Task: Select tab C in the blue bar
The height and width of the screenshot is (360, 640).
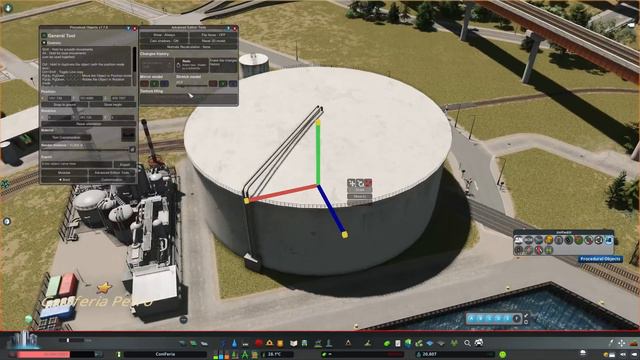Action: pyautogui.click(x=489, y=319)
